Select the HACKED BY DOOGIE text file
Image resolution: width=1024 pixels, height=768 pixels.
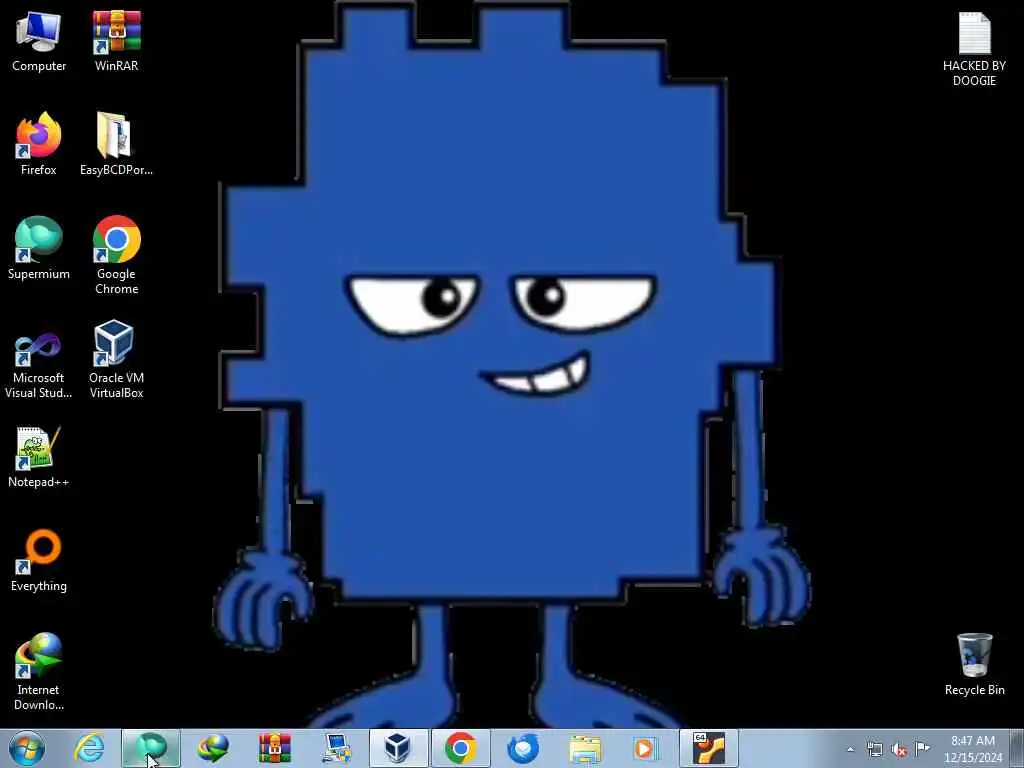pos(974,49)
